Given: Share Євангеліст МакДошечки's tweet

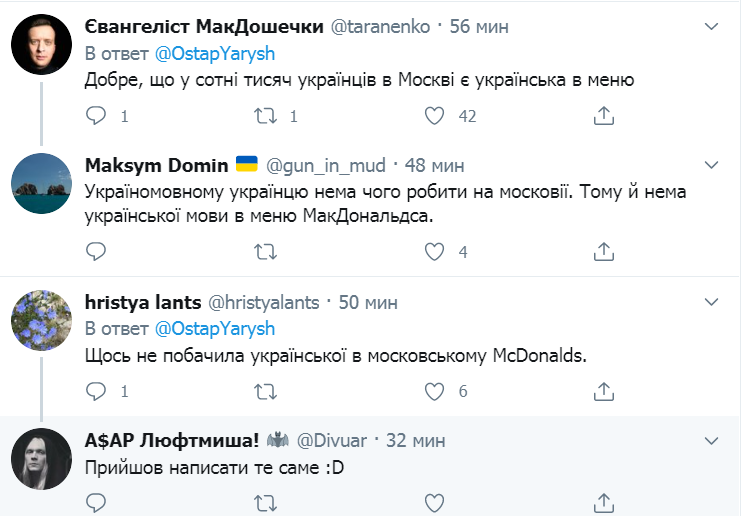Looking at the screenshot, I should coord(603,117).
